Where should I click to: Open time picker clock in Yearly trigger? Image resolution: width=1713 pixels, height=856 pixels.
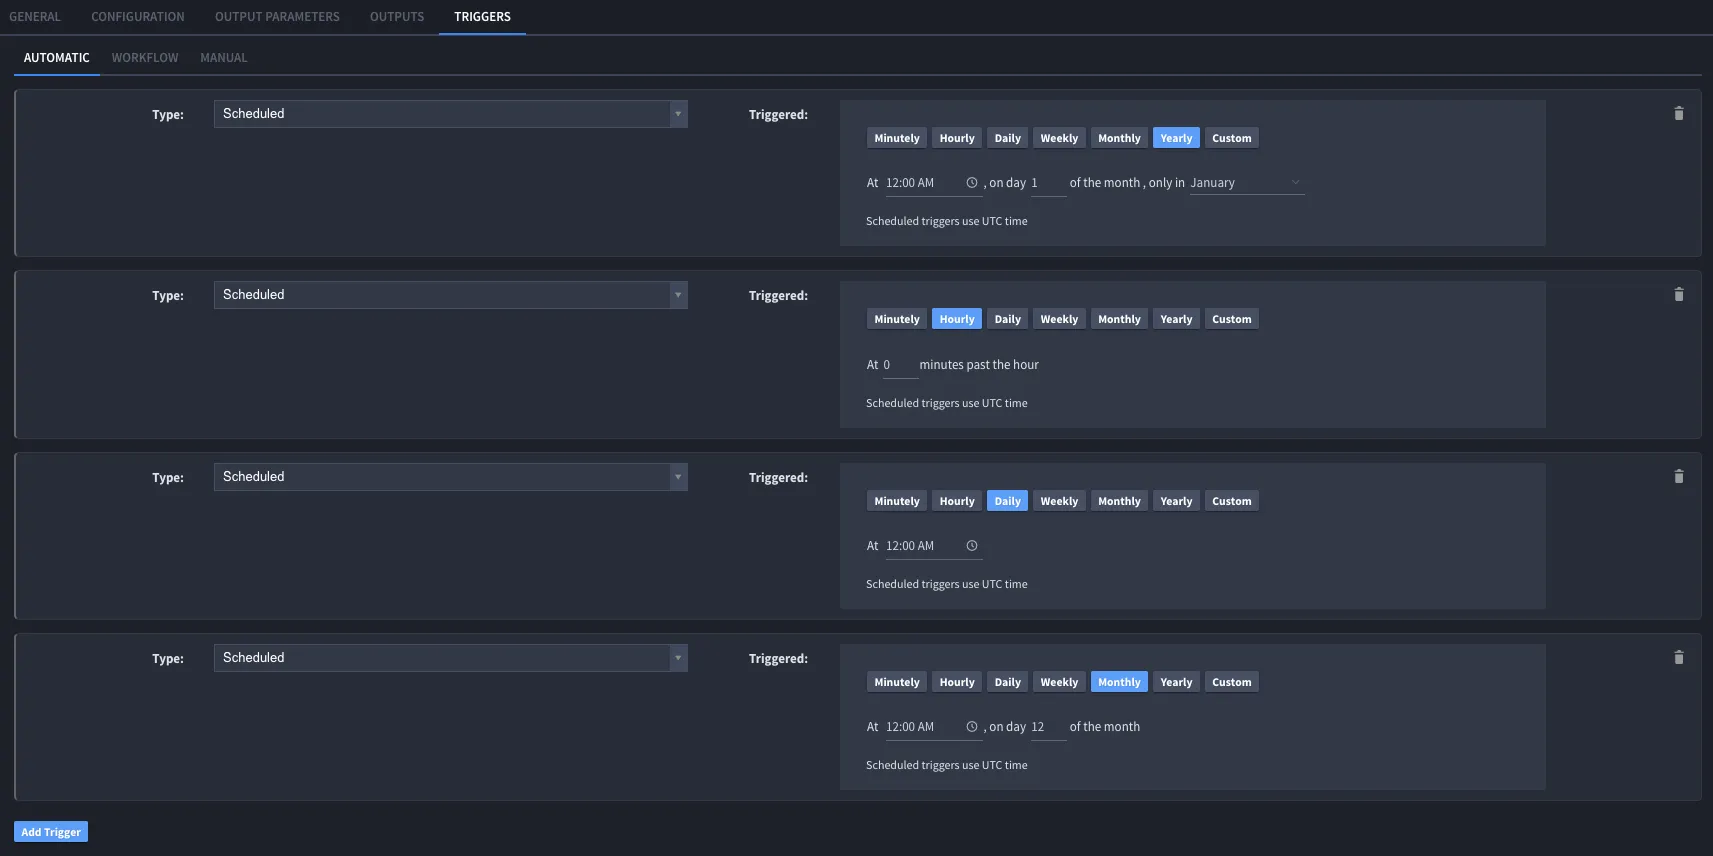[972, 183]
